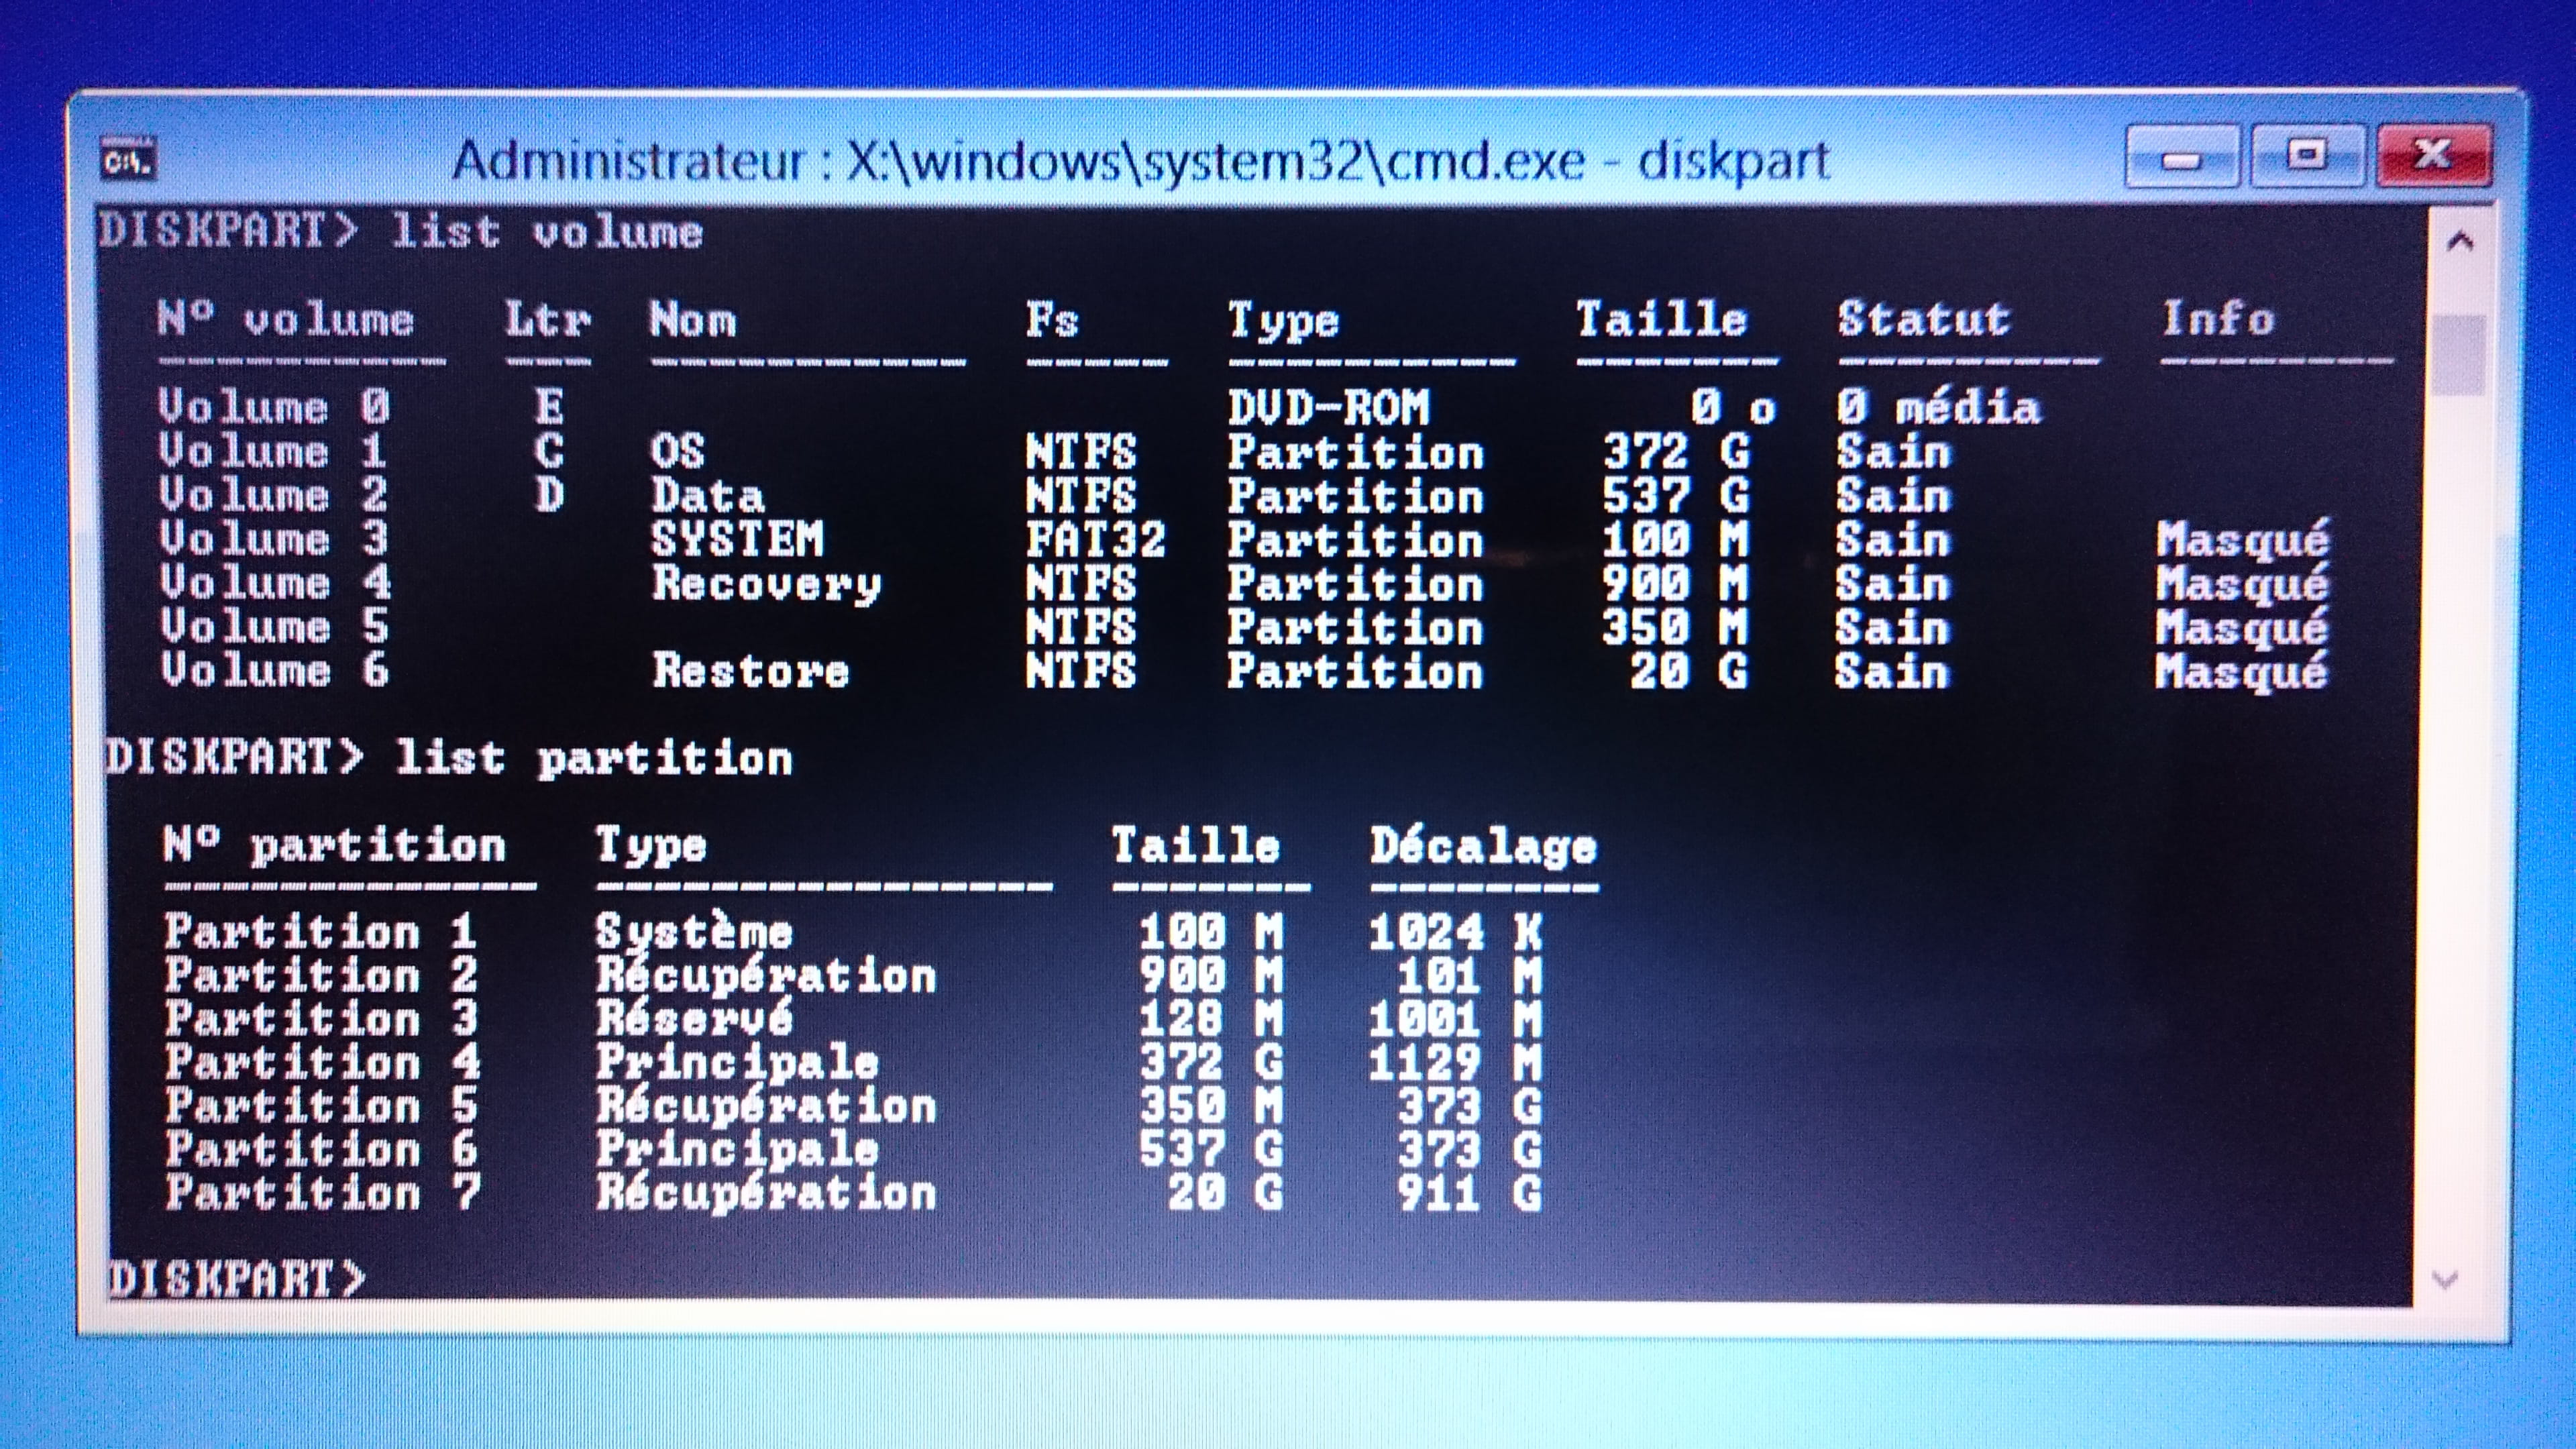Select the 'Partition 1' row label

pos(320,931)
